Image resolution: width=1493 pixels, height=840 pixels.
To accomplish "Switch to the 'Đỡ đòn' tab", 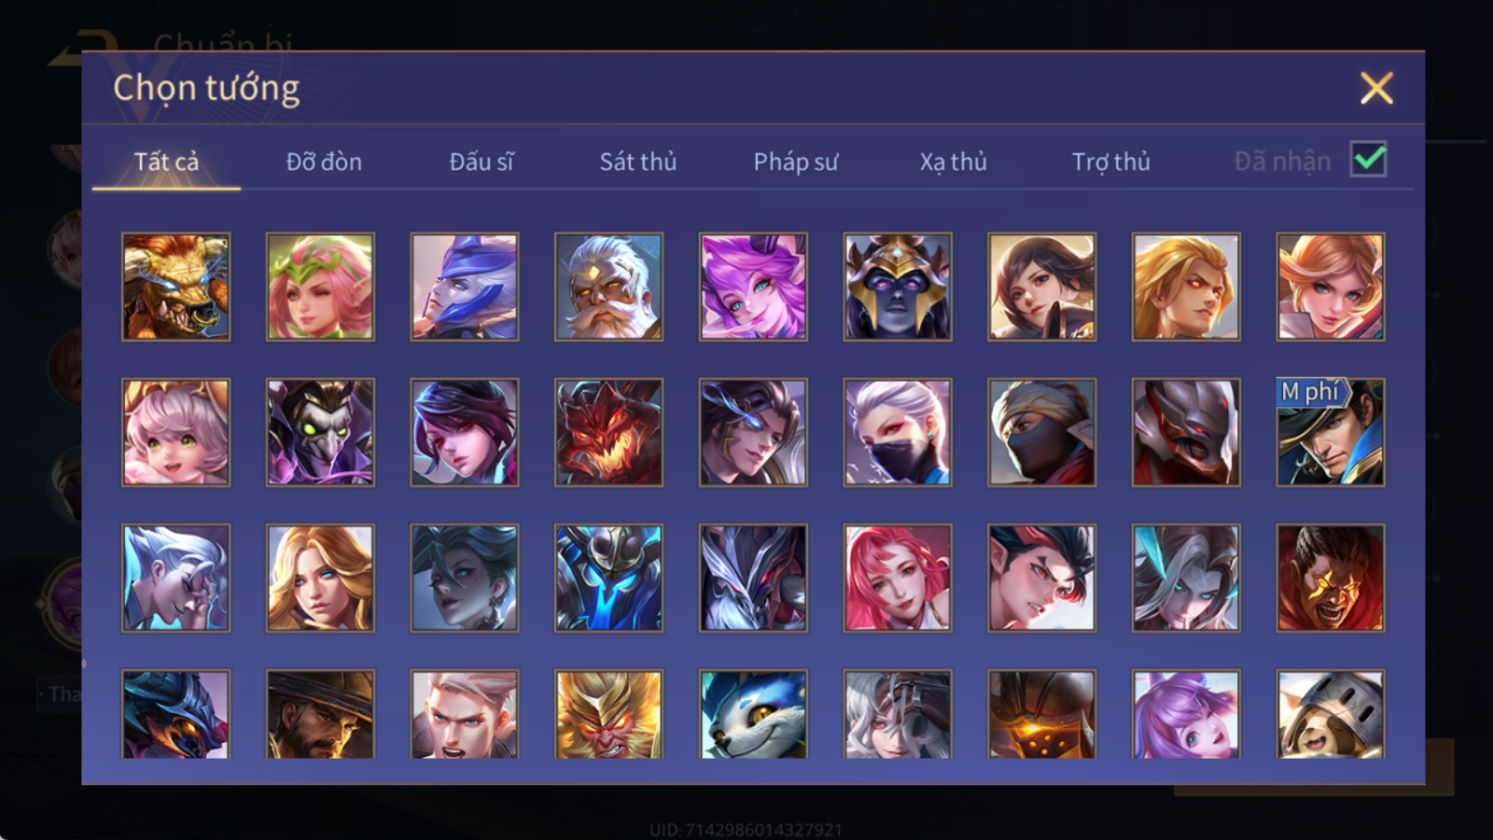I will pyautogui.click(x=324, y=161).
